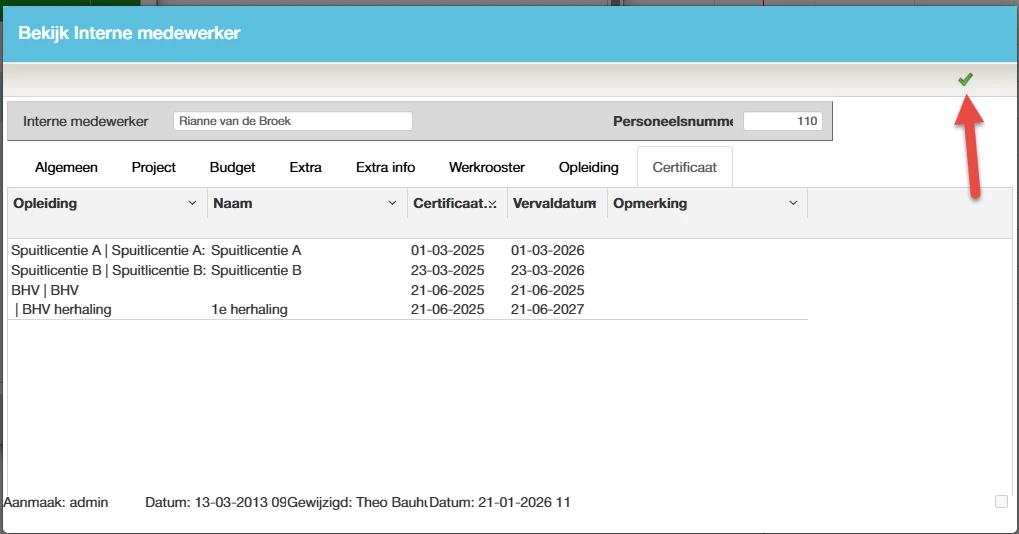This screenshot has height=534, width=1019.
Task: Click the Interne medewerker name field
Action: click(x=292, y=121)
